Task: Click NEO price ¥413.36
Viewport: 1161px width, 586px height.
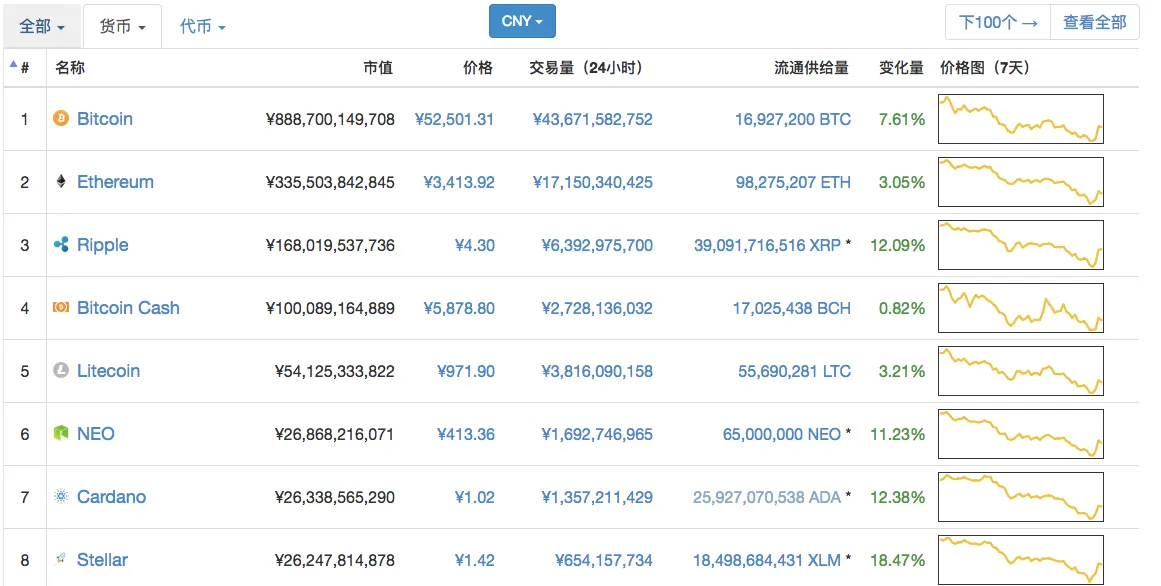Action: point(466,434)
